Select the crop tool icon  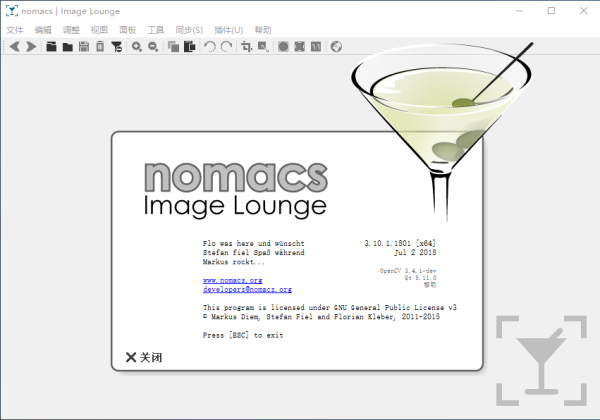click(x=246, y=47)
